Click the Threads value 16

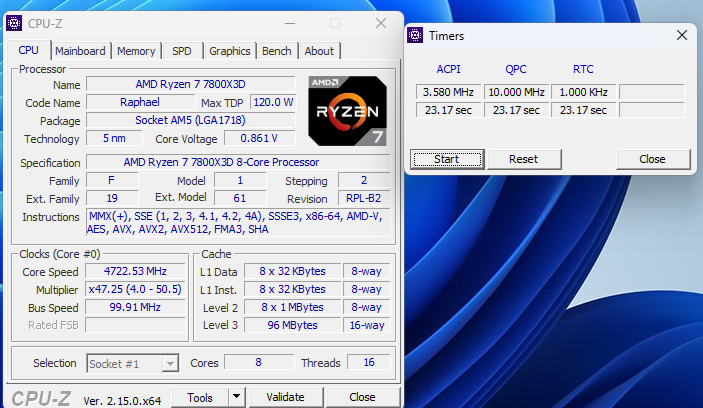click(369, 362)
